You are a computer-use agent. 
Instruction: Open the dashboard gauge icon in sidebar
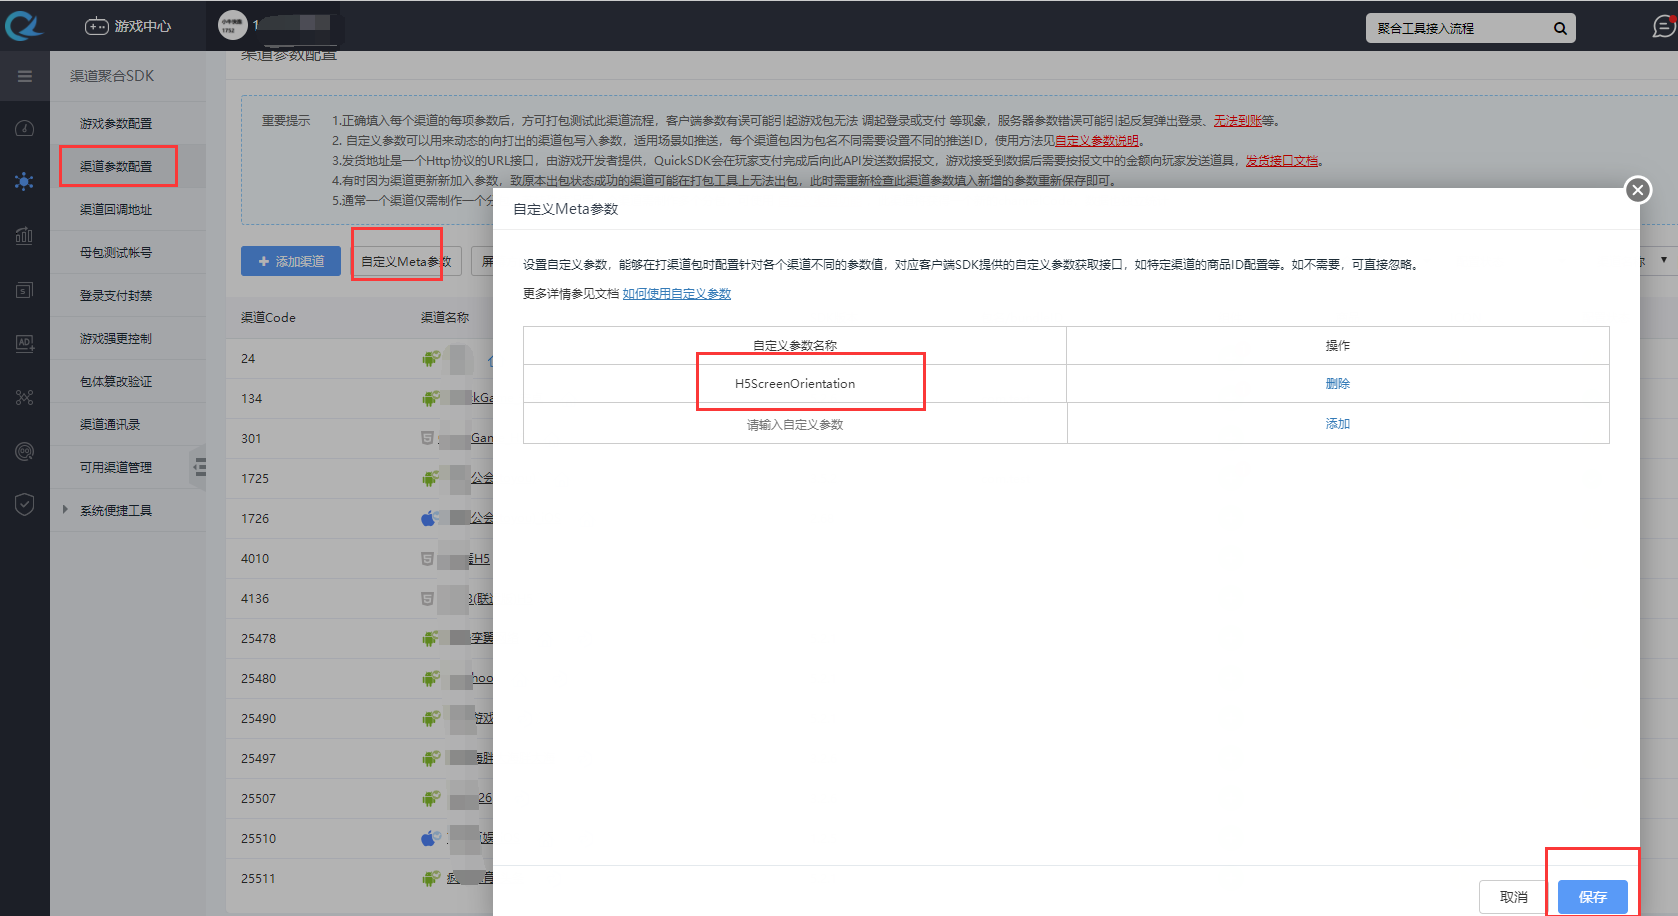pos(25,128)
